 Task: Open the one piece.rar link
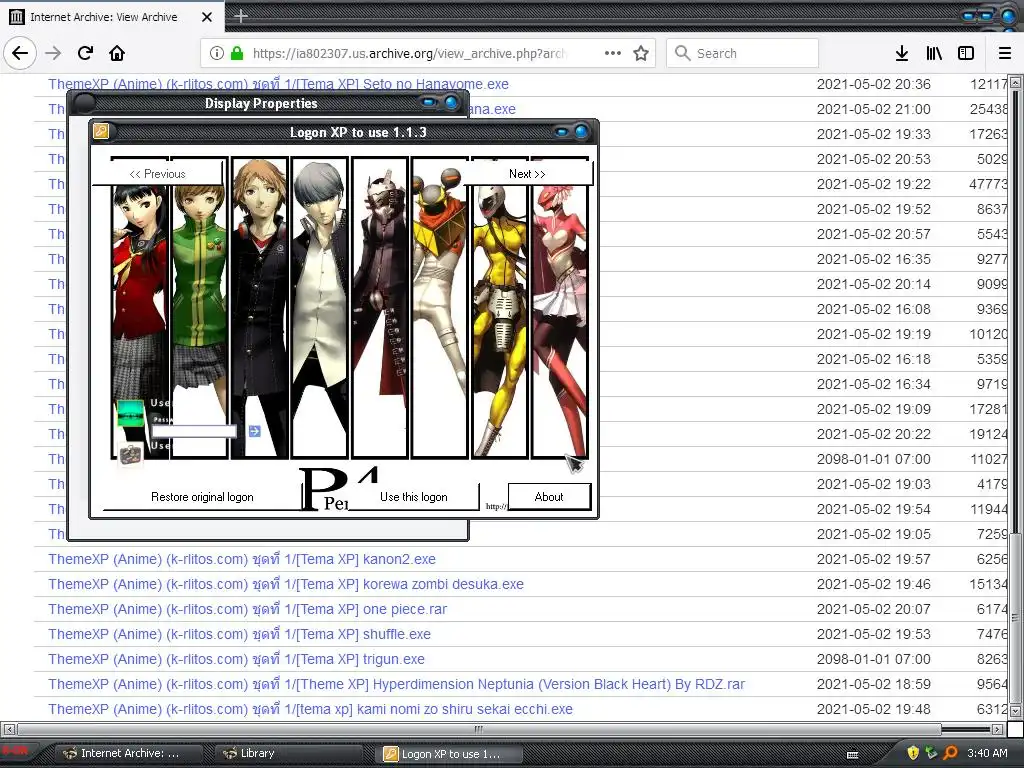(x=248, y=609)
